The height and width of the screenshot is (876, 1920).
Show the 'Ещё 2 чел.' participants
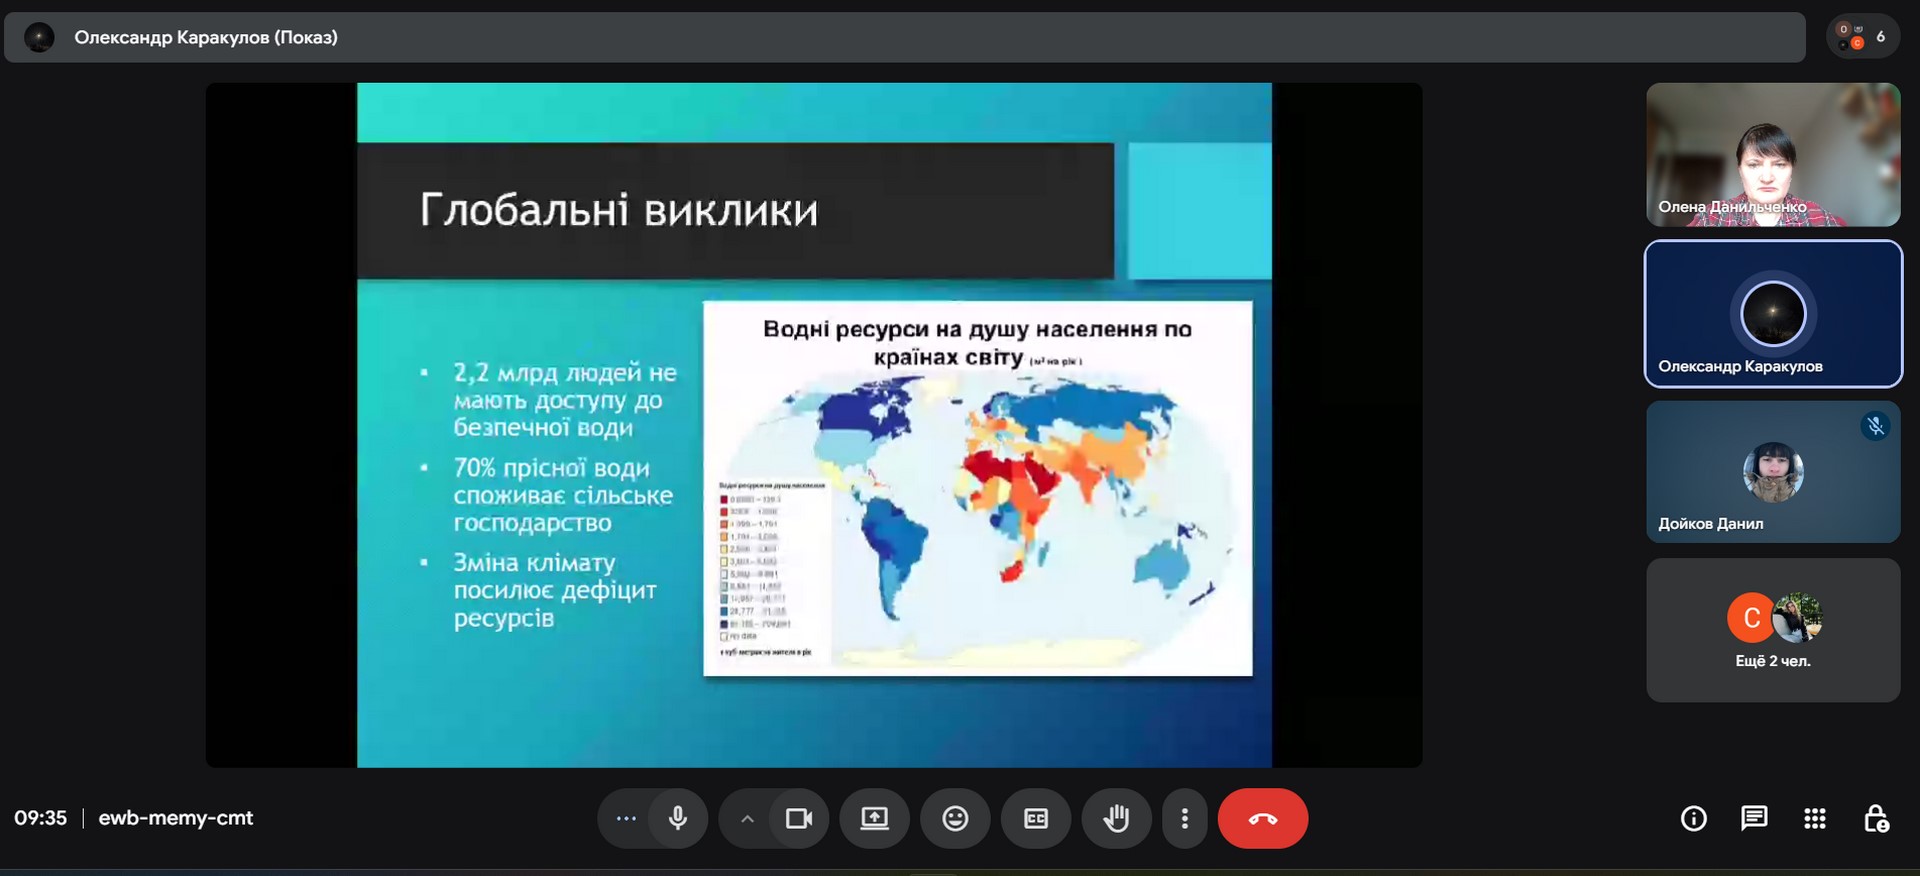1773,630
